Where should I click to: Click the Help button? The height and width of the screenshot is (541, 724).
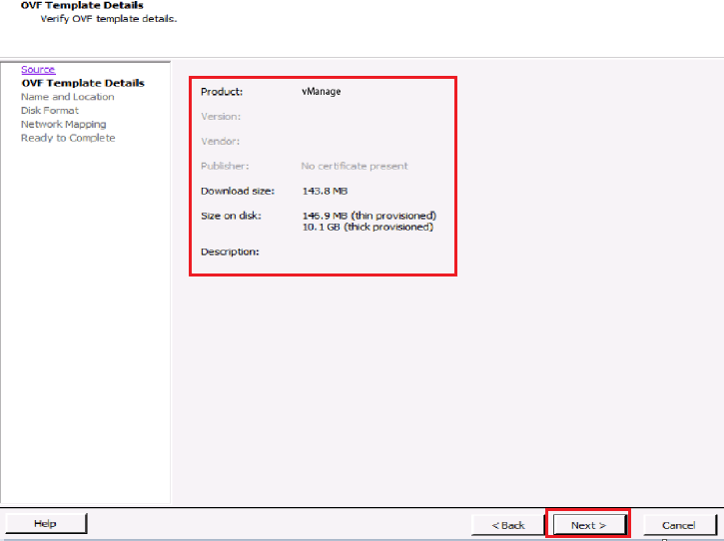coord(46,523)
